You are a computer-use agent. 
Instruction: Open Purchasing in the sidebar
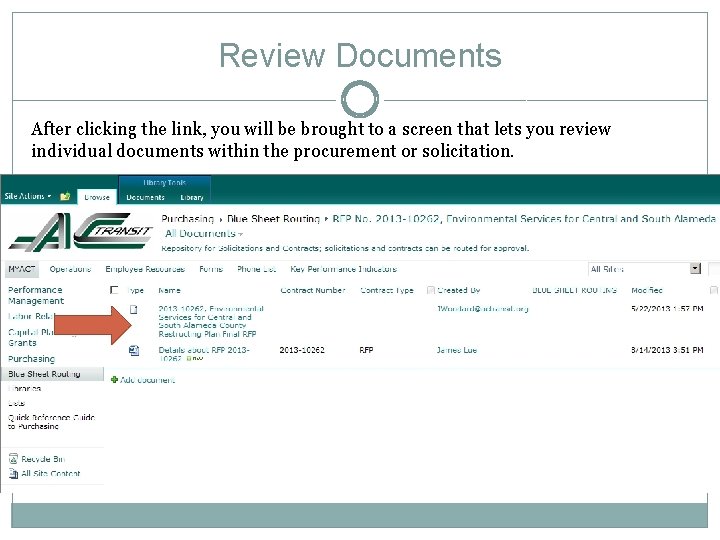pyautogui.click(x=31, y=359)
